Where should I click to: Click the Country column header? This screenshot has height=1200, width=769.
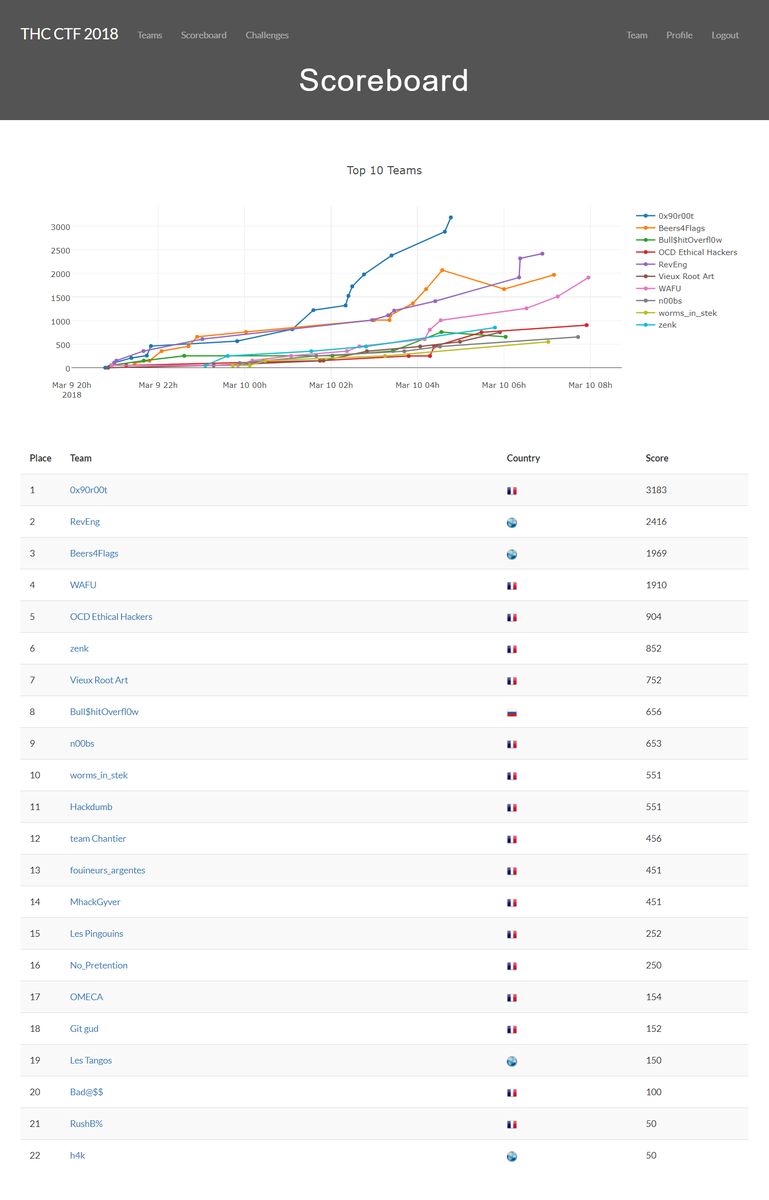[523, 458]
